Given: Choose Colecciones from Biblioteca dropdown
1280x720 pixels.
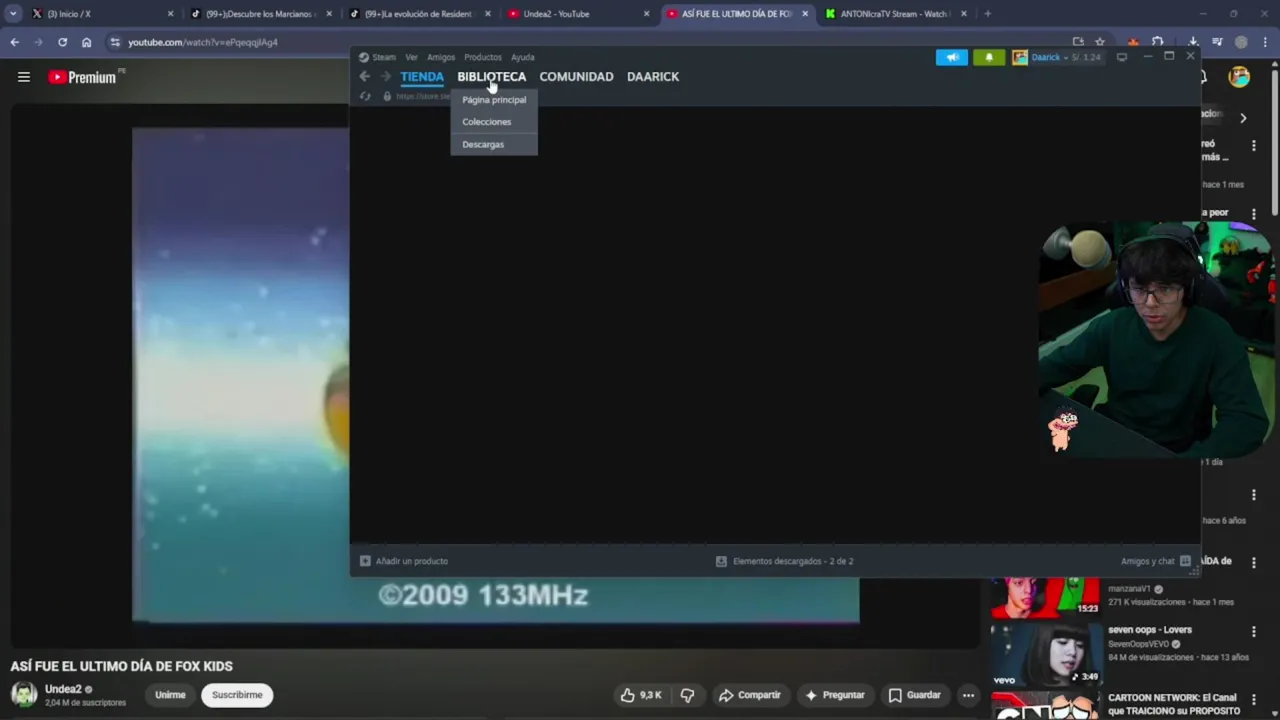Looking at the screenshot, I should coord(494,122).
